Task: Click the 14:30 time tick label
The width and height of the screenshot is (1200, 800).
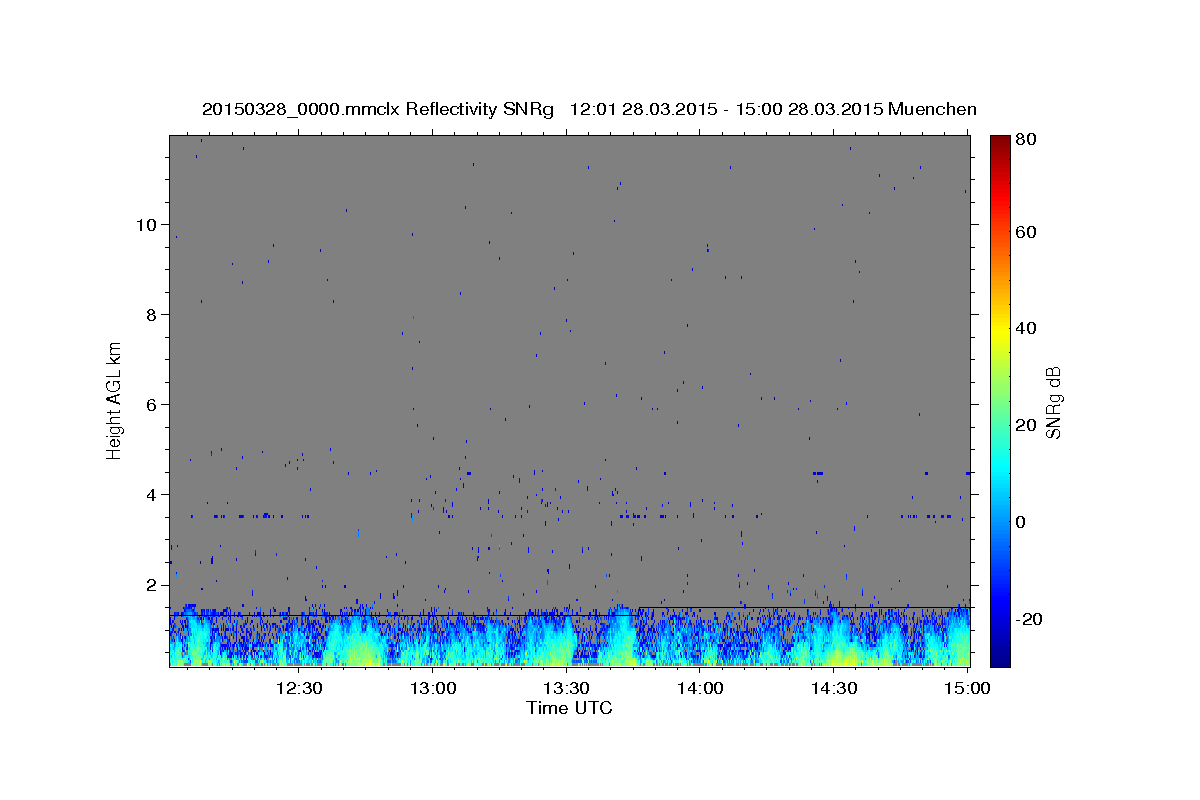Action: click(834, 688)
